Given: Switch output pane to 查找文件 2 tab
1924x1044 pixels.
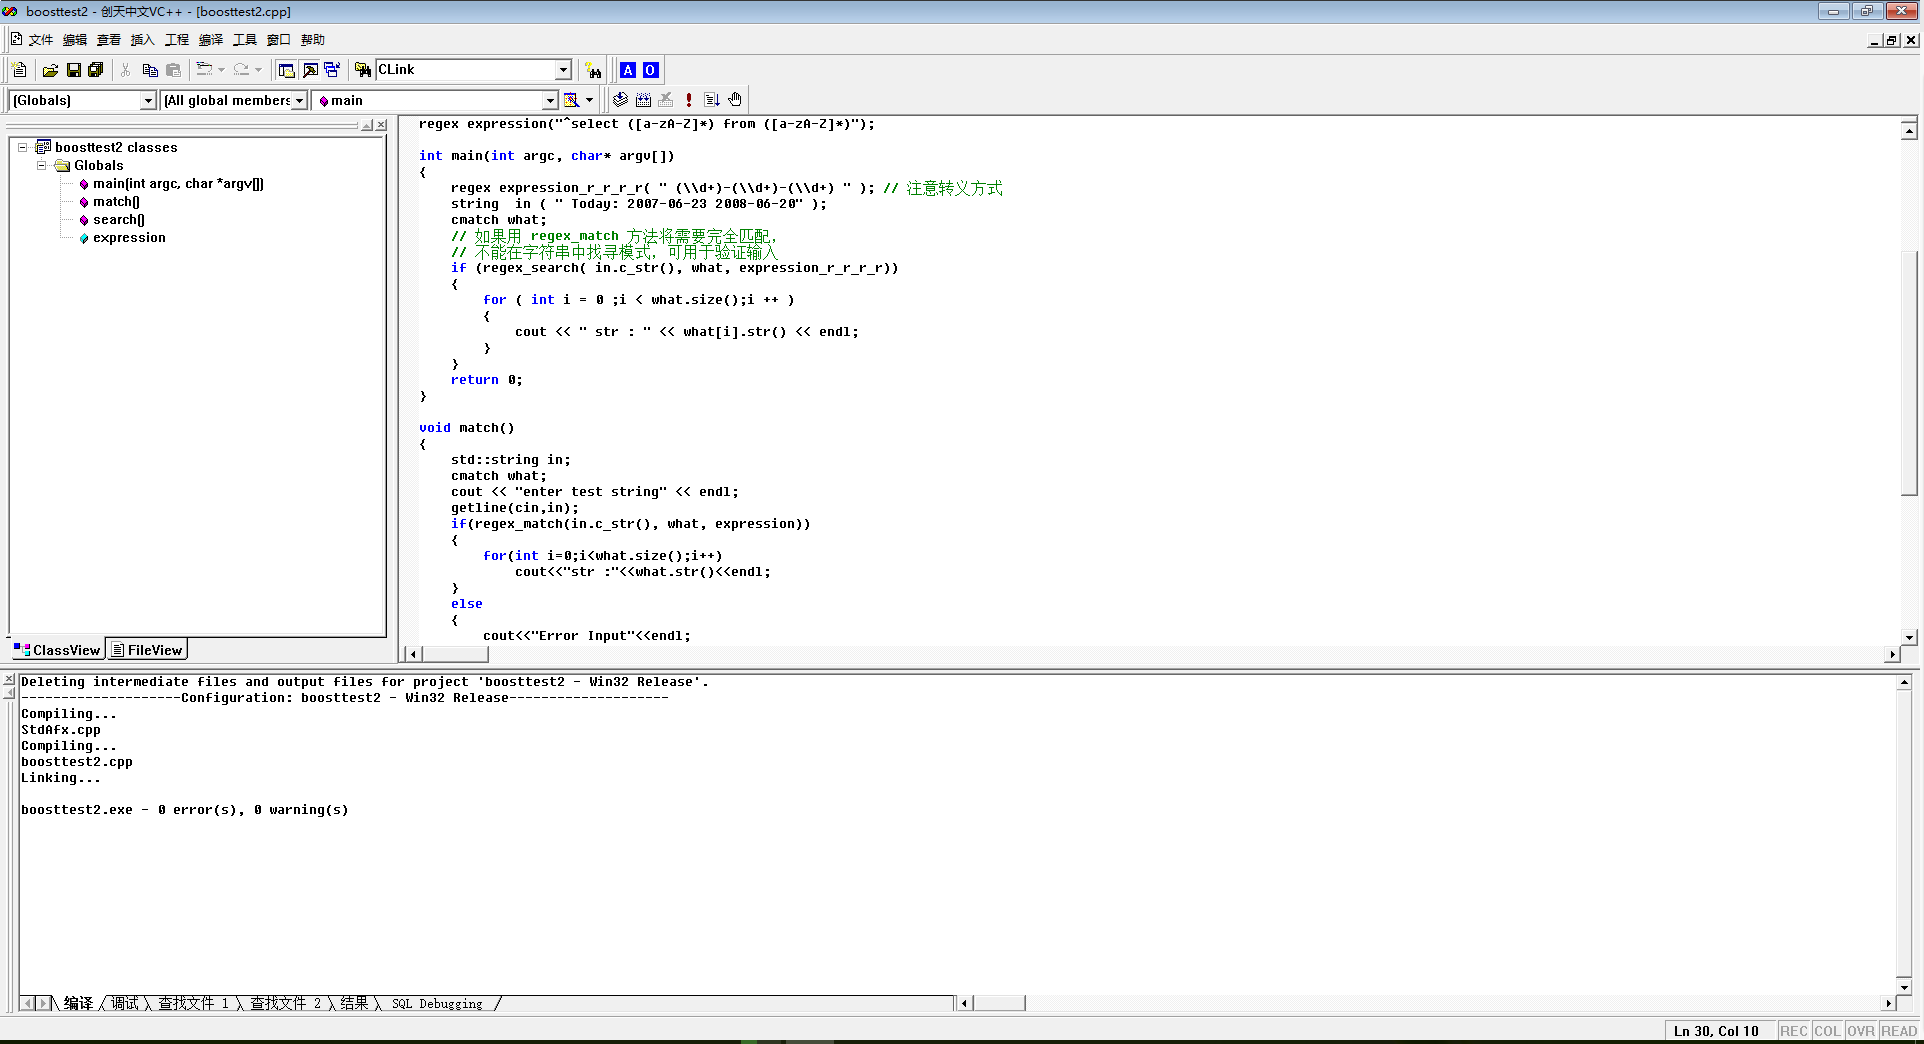Looking at the screenshot, I should 286,1003.
